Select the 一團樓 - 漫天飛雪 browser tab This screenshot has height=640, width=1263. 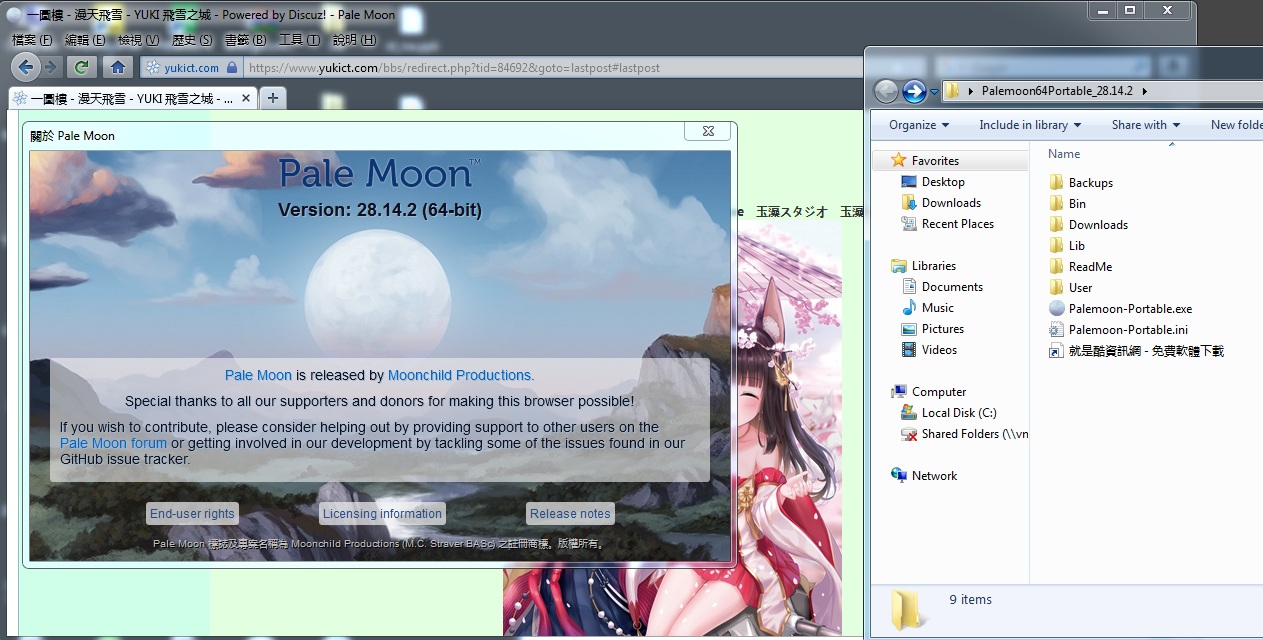click(132, 99)
